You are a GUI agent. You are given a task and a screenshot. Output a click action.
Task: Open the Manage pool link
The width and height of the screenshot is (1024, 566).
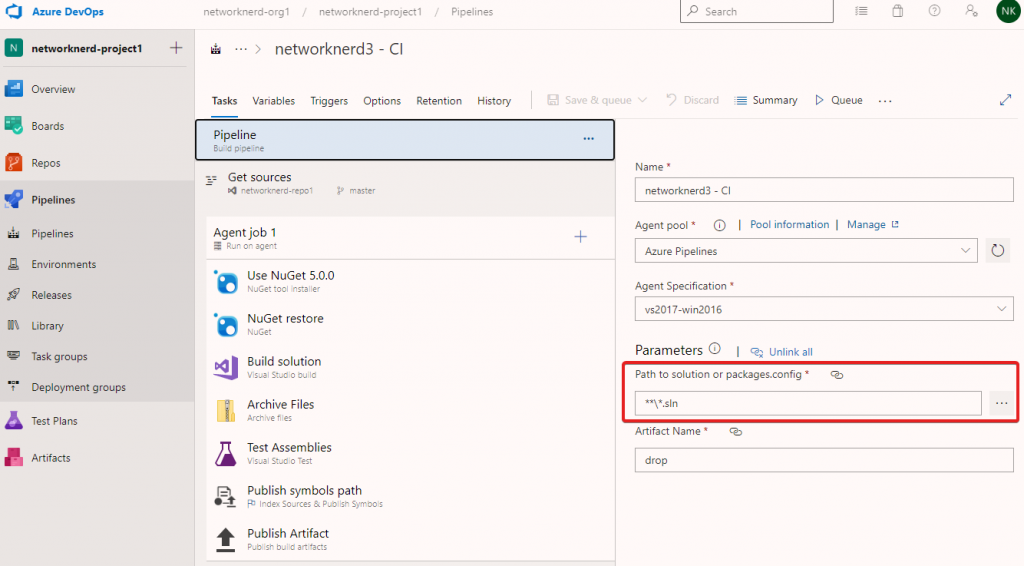pos(872,225)
